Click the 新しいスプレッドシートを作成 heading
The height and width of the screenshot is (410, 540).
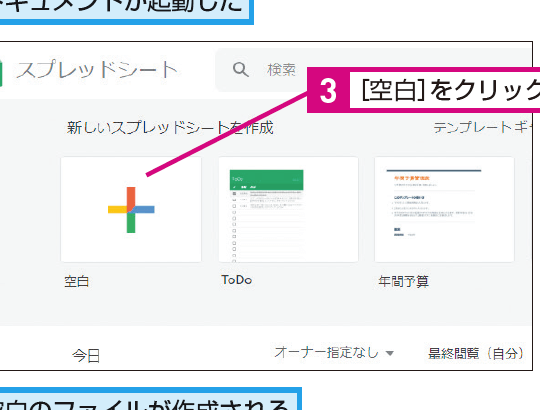[x=170, y=128]
